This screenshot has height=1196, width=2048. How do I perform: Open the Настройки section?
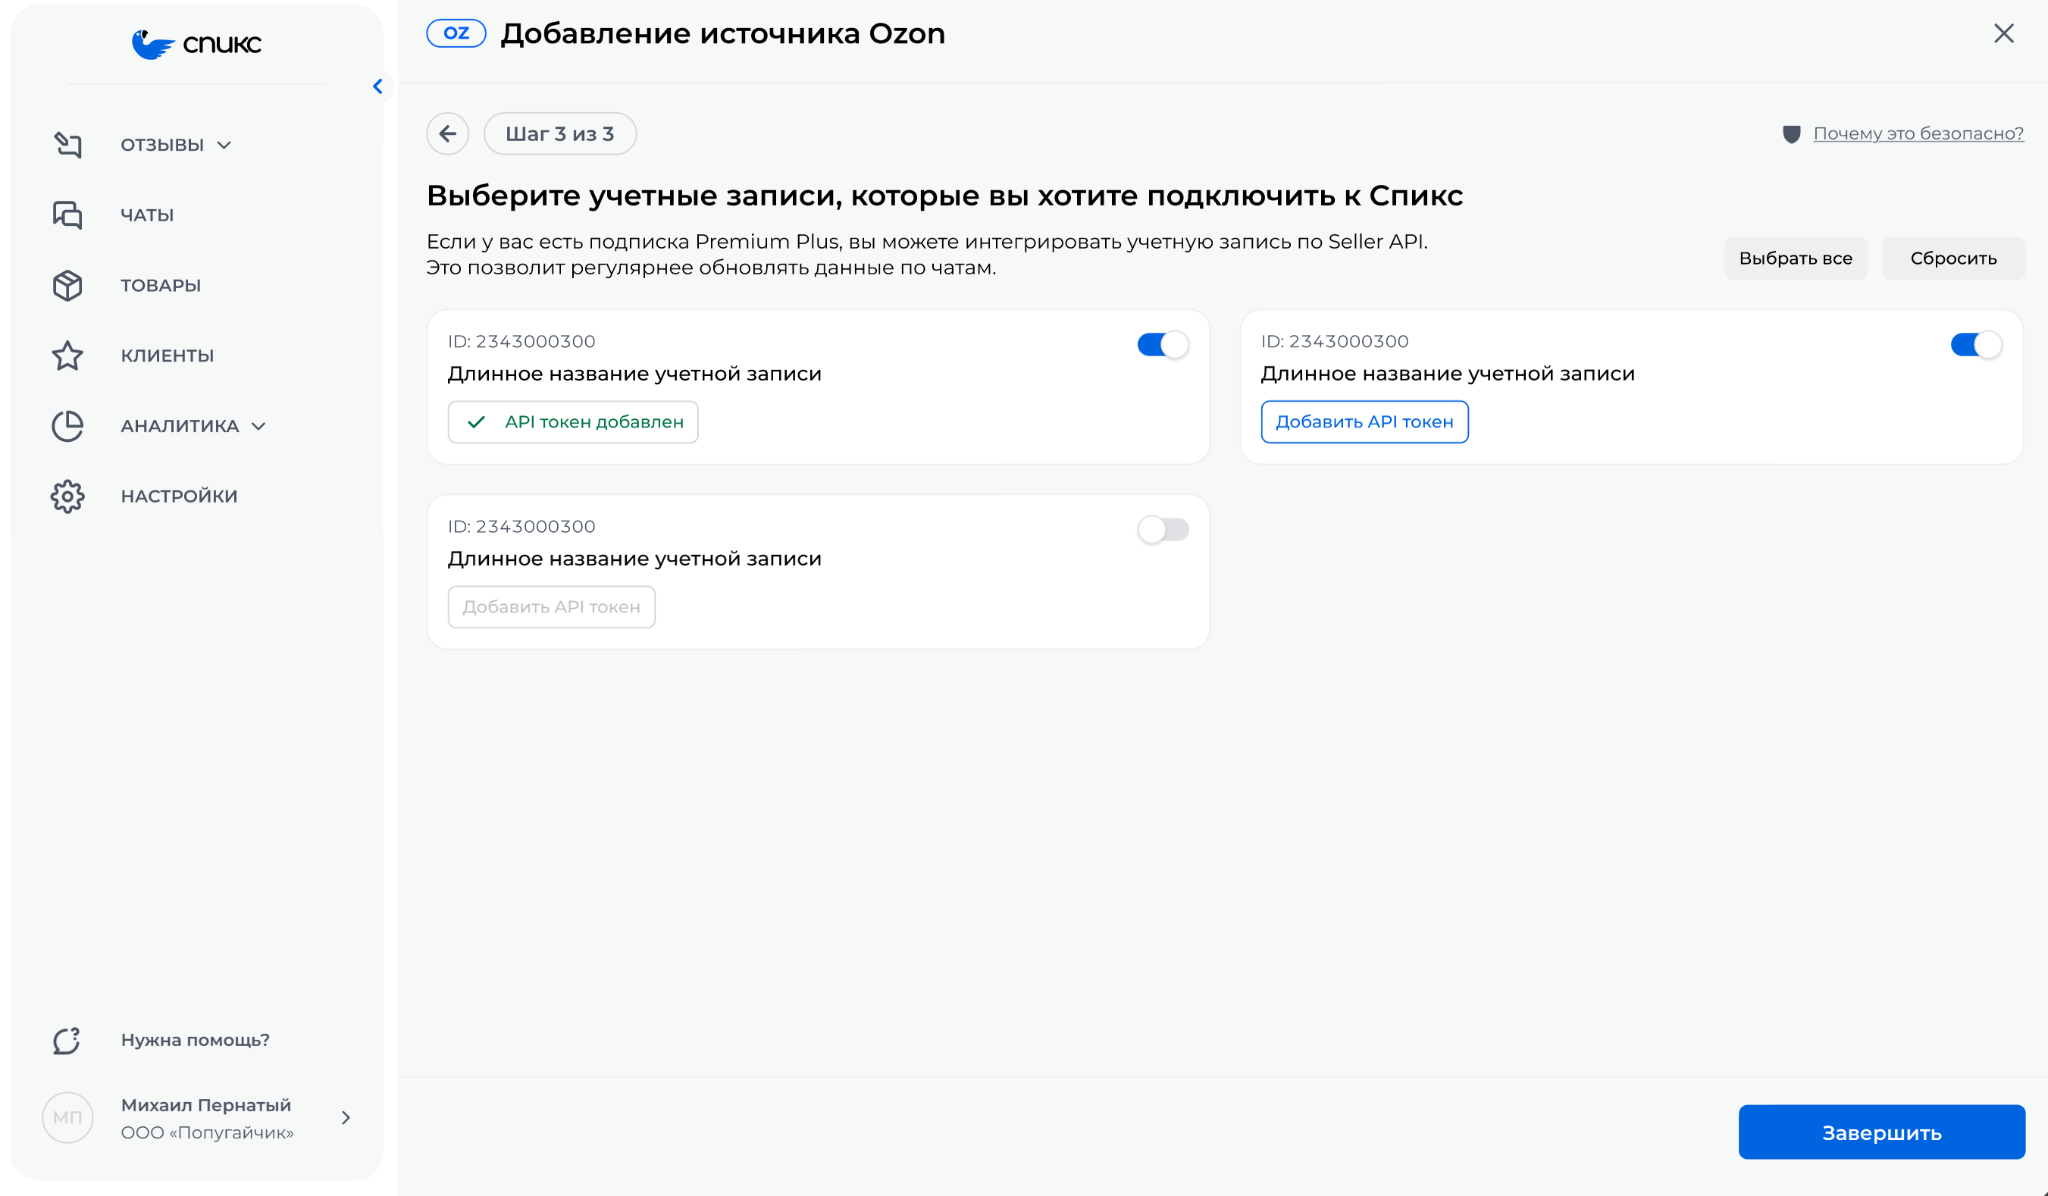click(x=179, y=496)
